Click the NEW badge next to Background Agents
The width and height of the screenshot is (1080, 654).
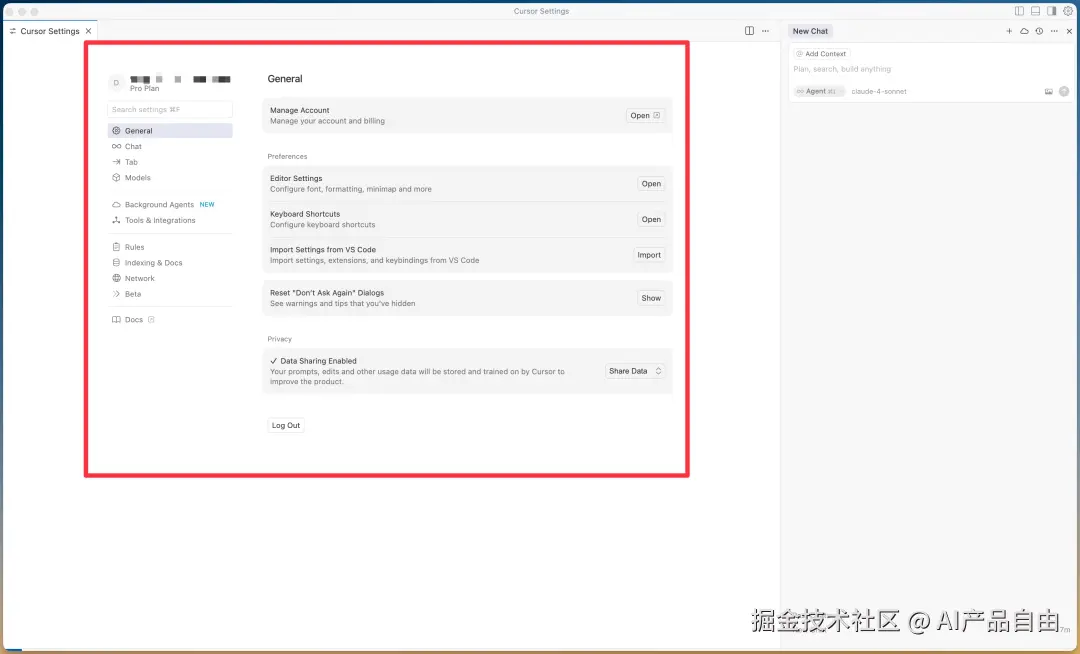coord(207,204)
